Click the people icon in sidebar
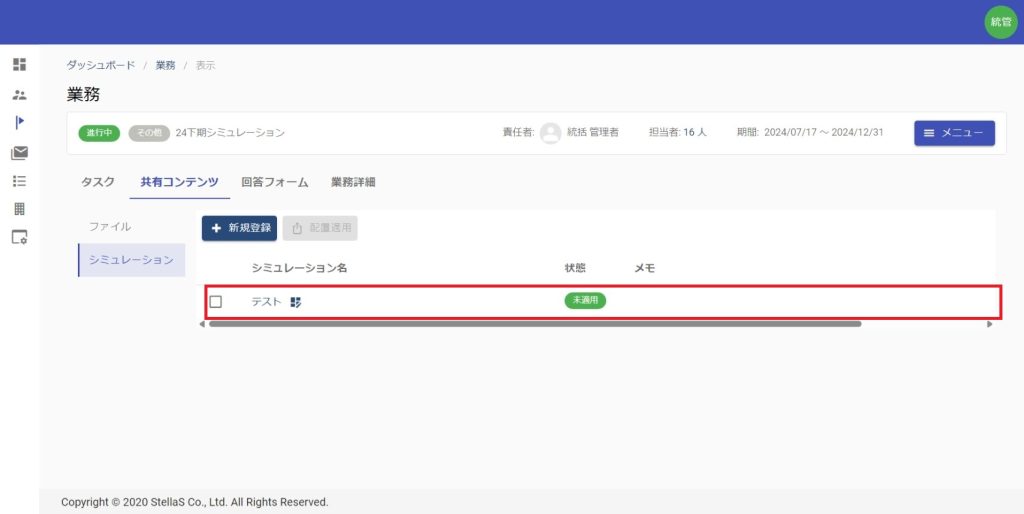Image resolution: width=1024 pixels, height=514 pixels. (19, 95)
